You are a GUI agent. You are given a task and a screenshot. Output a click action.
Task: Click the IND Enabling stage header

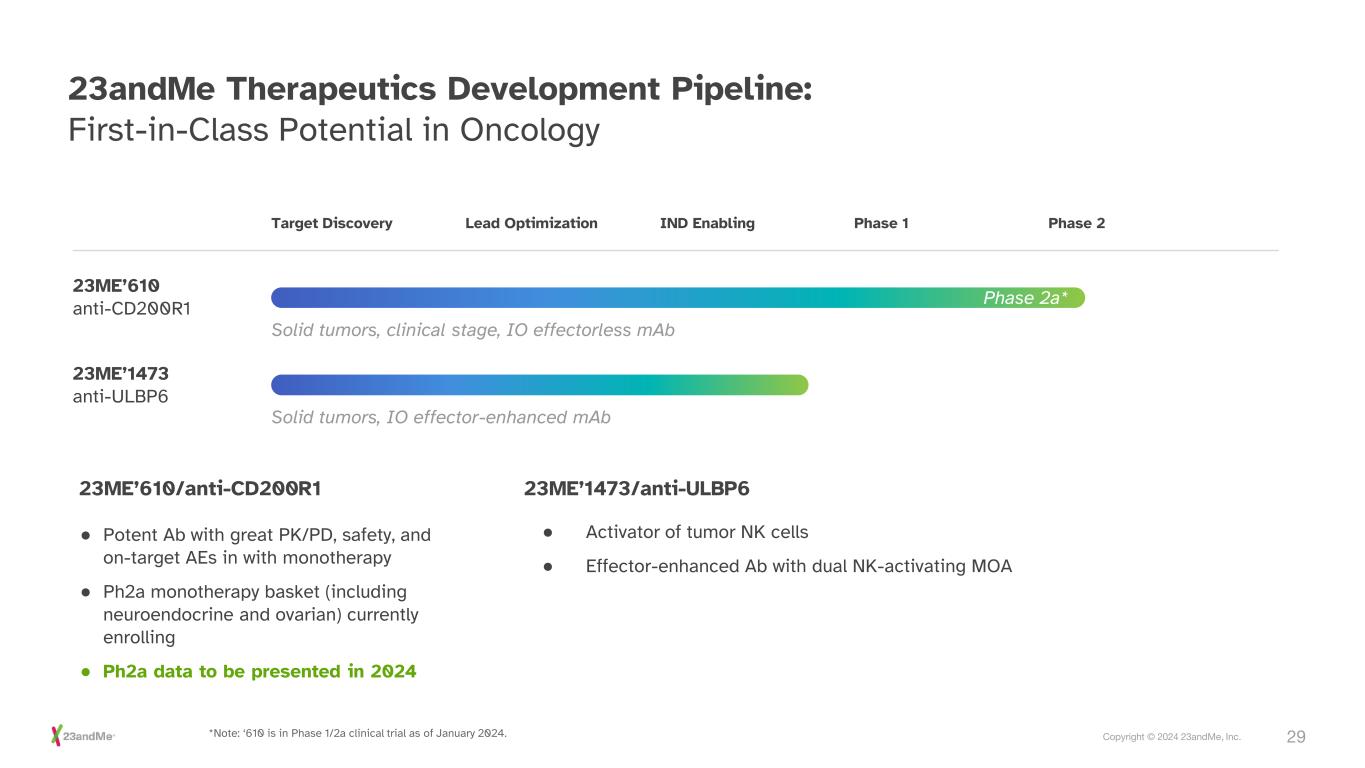coord(707,223)
